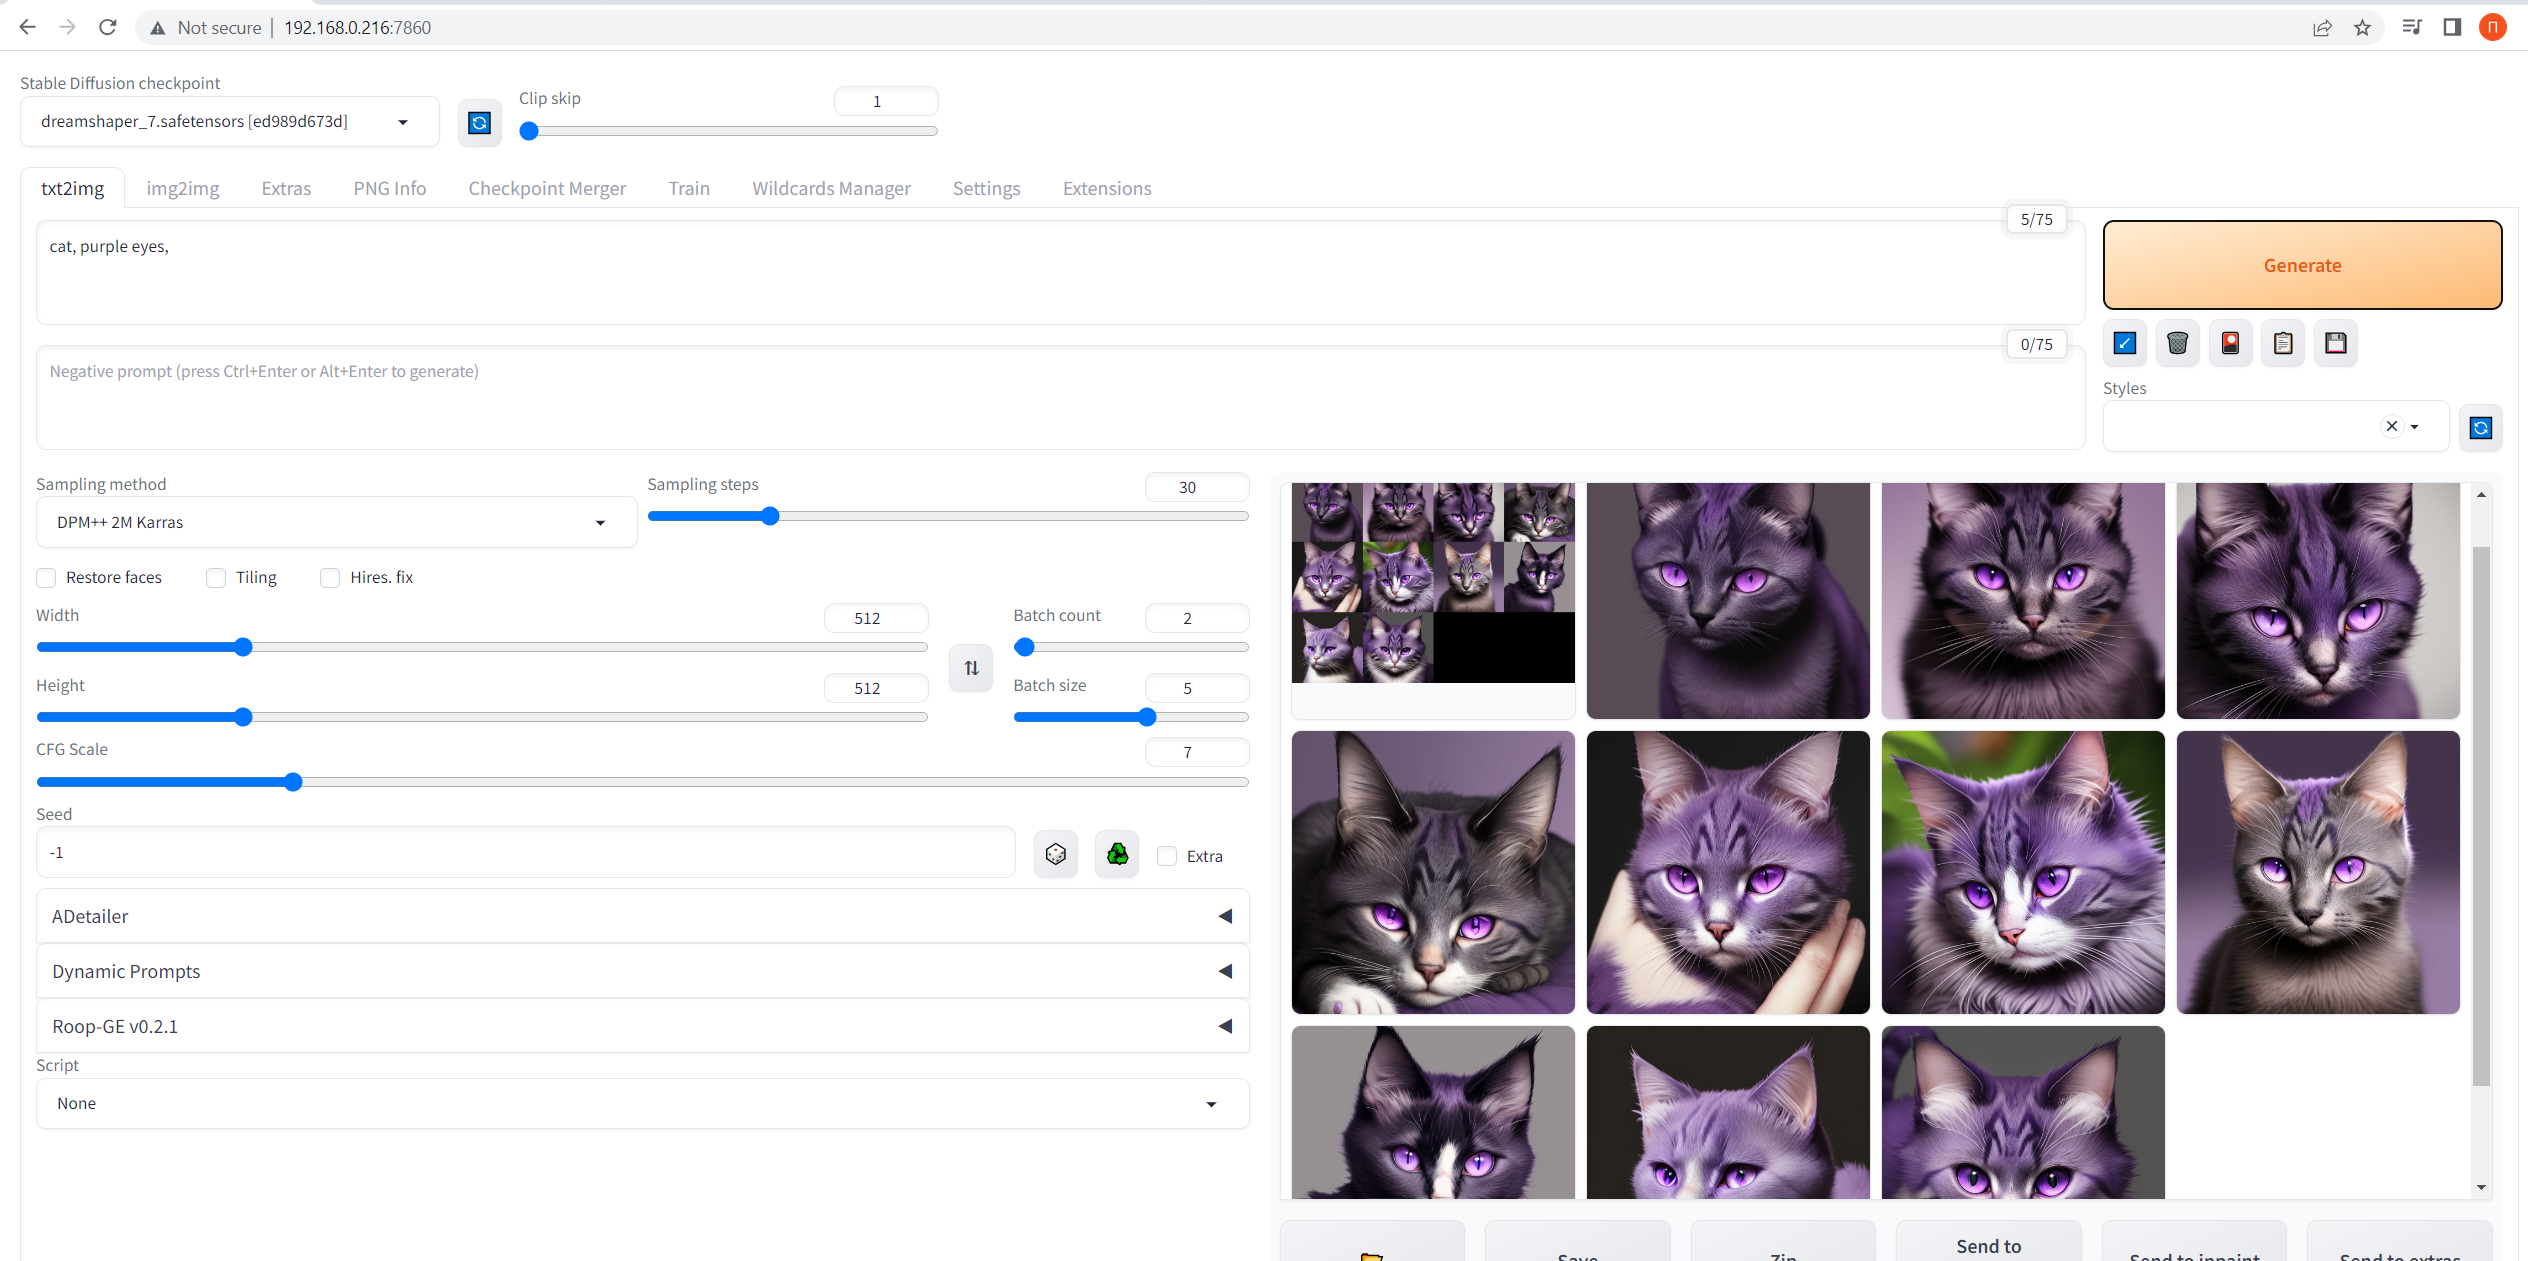Open the cat with green background thumbnail

pyautogui.click(x=2023, y=872)
